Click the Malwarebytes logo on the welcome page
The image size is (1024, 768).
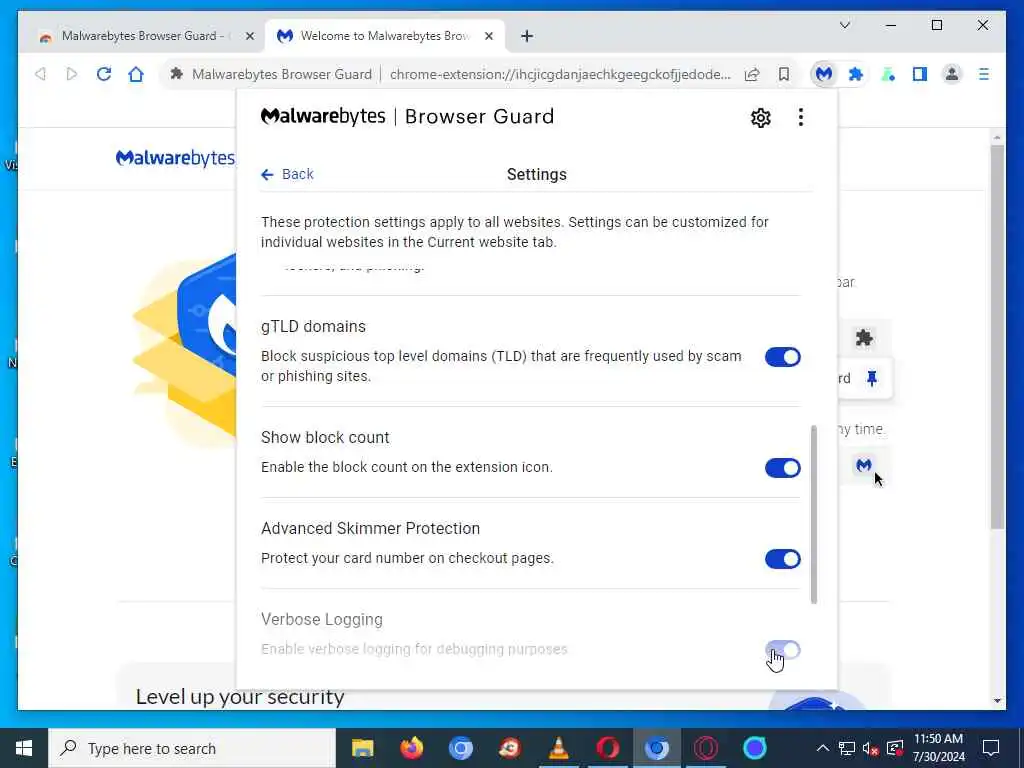(x=175, y=158)
